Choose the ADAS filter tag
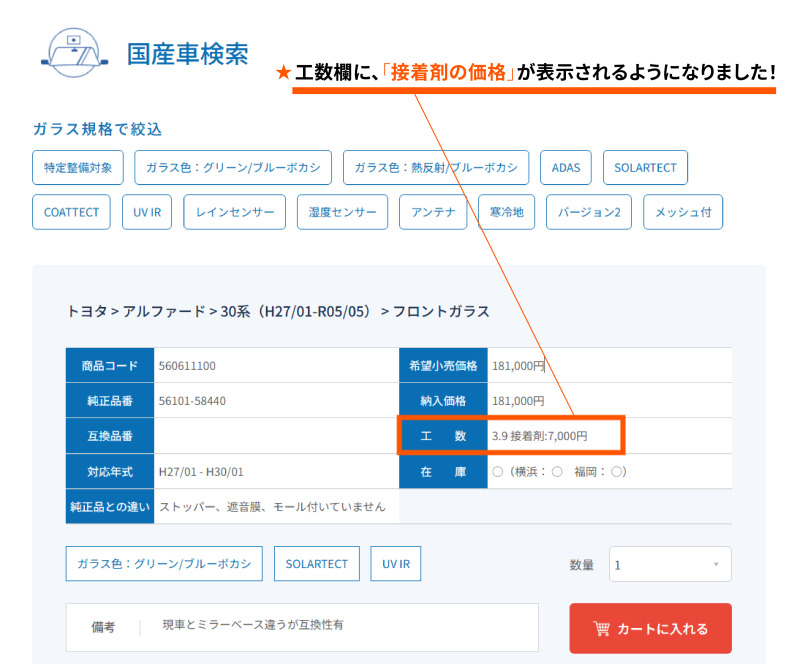This screenshot has width=800, height=664. coord(566,167)
